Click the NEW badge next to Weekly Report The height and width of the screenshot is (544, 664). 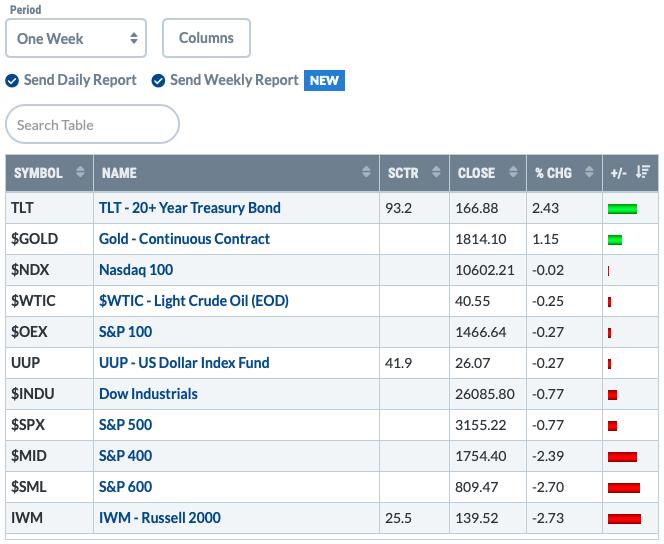(324, 80)
